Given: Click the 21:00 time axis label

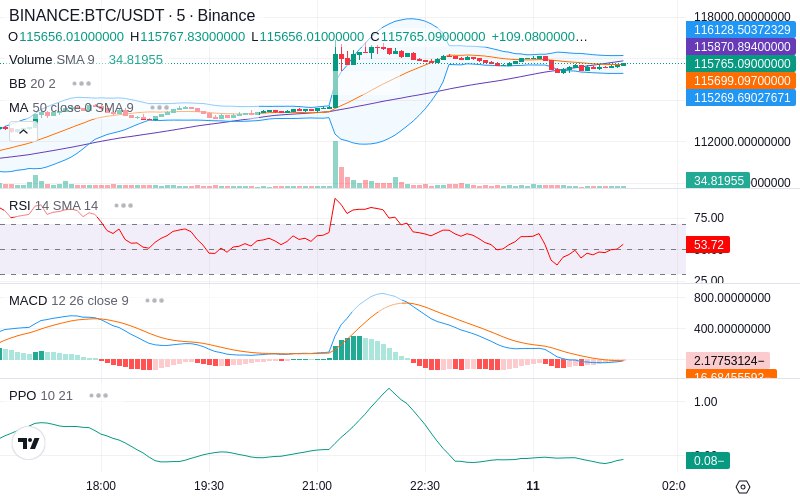Looking at the screenshot, I should point(317,486).
